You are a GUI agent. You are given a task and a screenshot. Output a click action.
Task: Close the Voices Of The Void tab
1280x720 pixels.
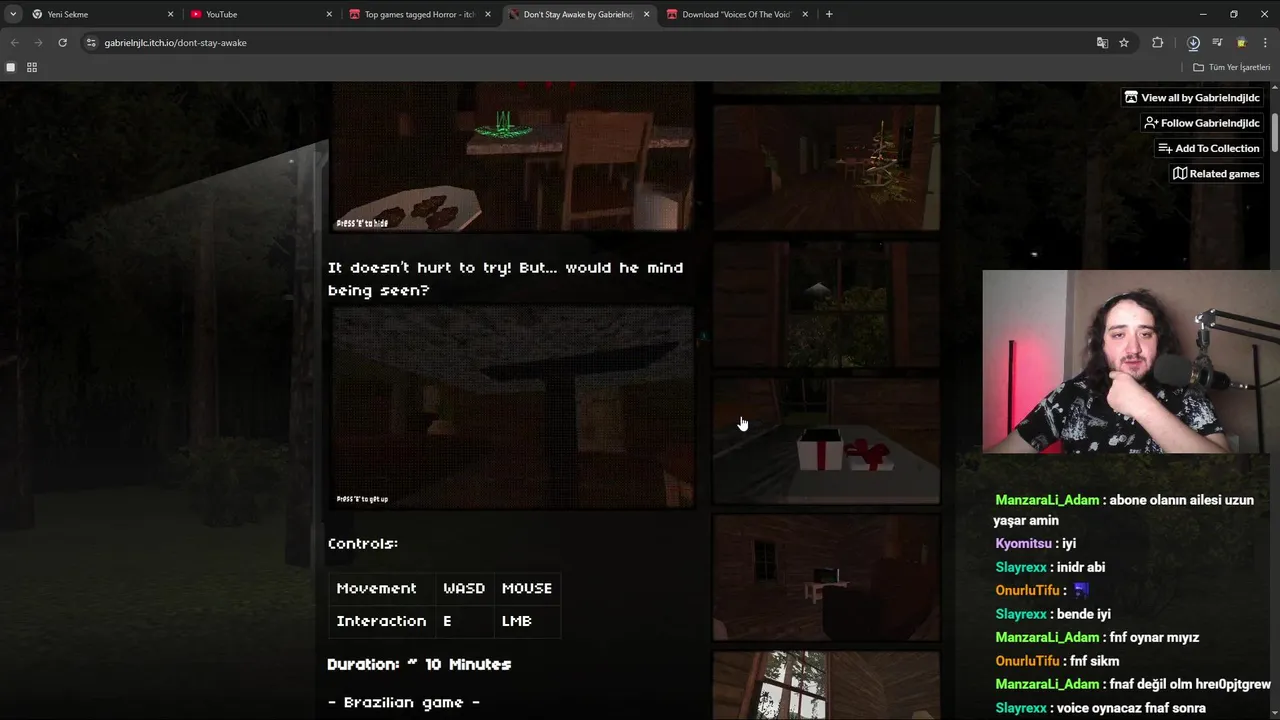point(805,14)
